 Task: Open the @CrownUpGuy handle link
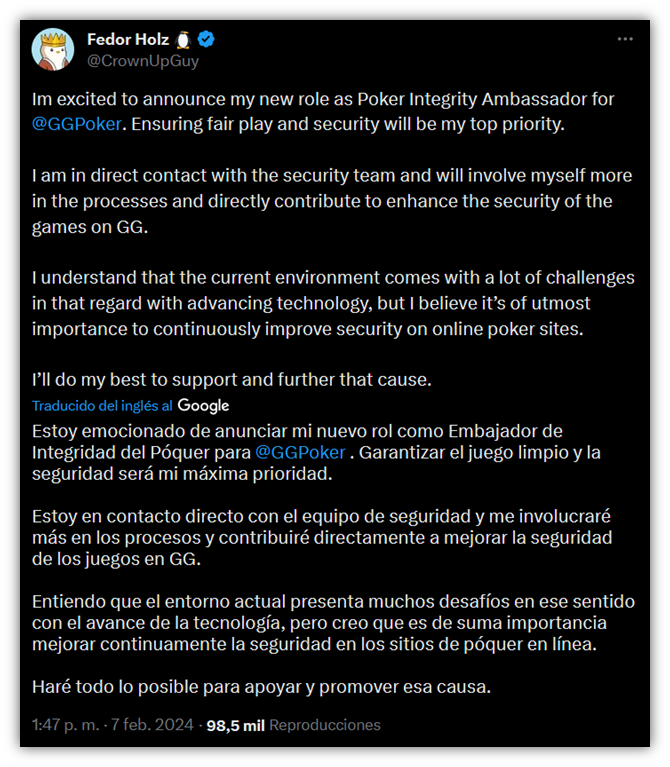[143, 61]
